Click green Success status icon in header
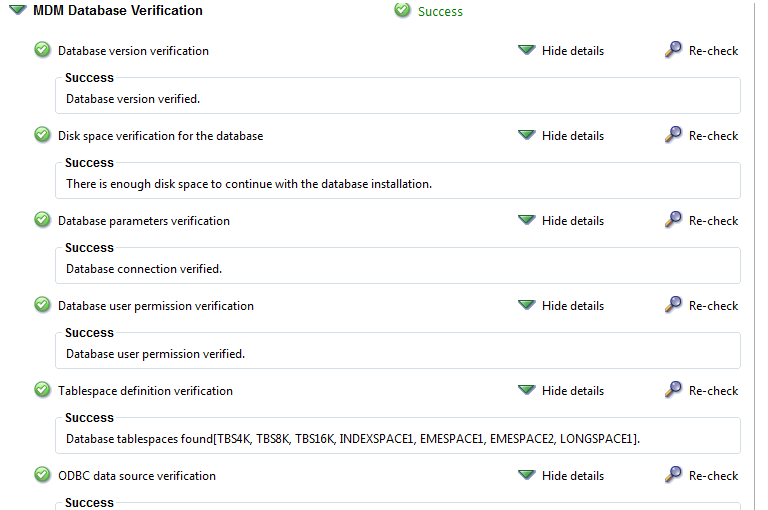 [402, 10]
